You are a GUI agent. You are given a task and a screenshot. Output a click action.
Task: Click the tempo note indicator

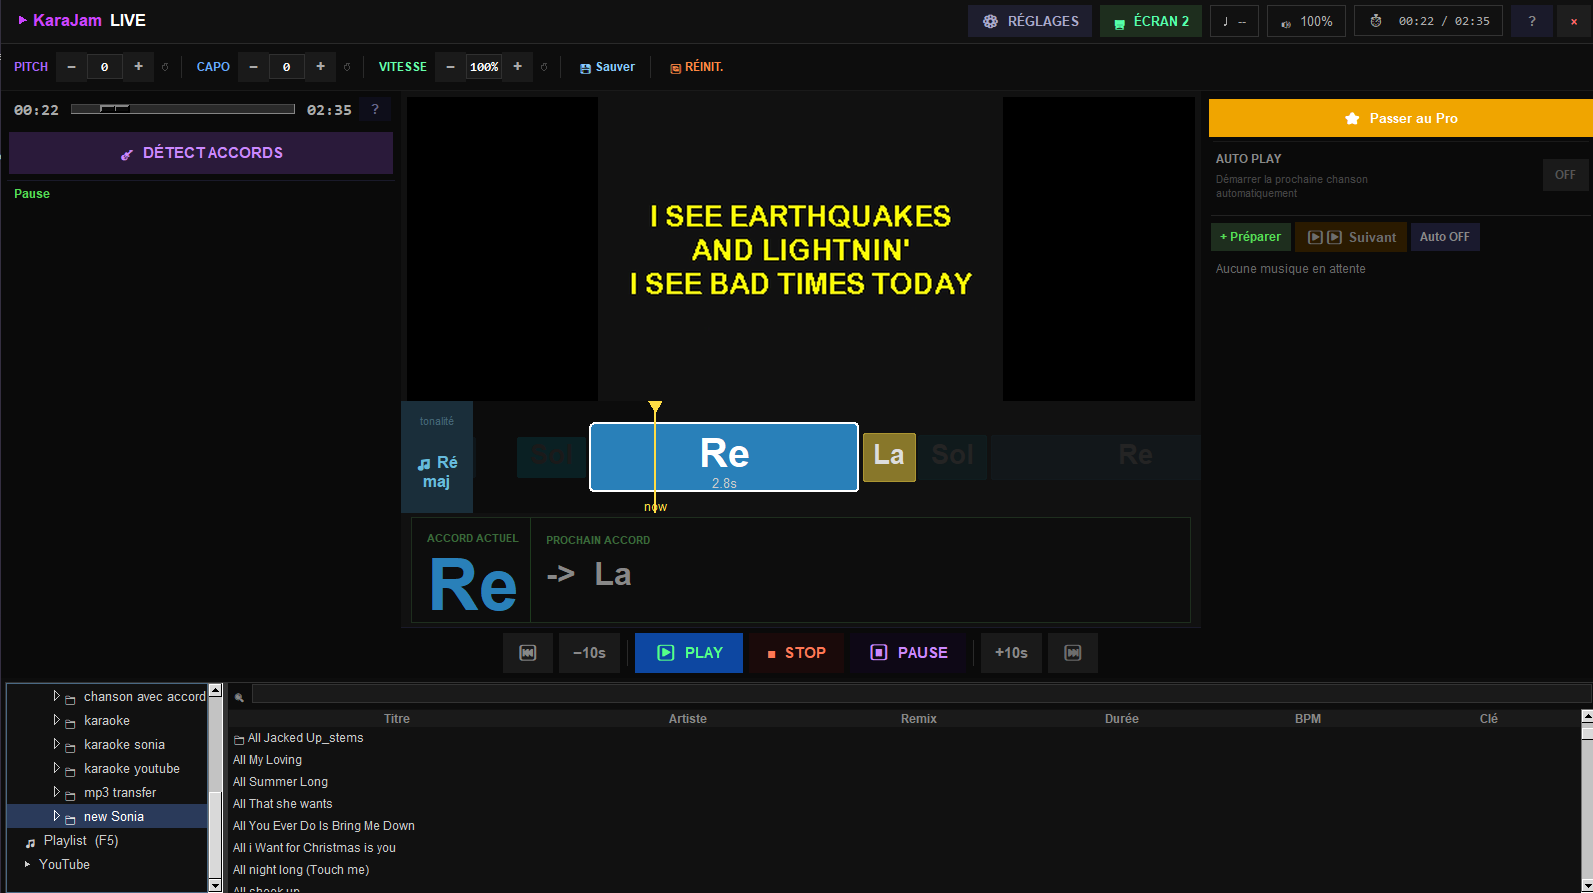[1234, 21]
